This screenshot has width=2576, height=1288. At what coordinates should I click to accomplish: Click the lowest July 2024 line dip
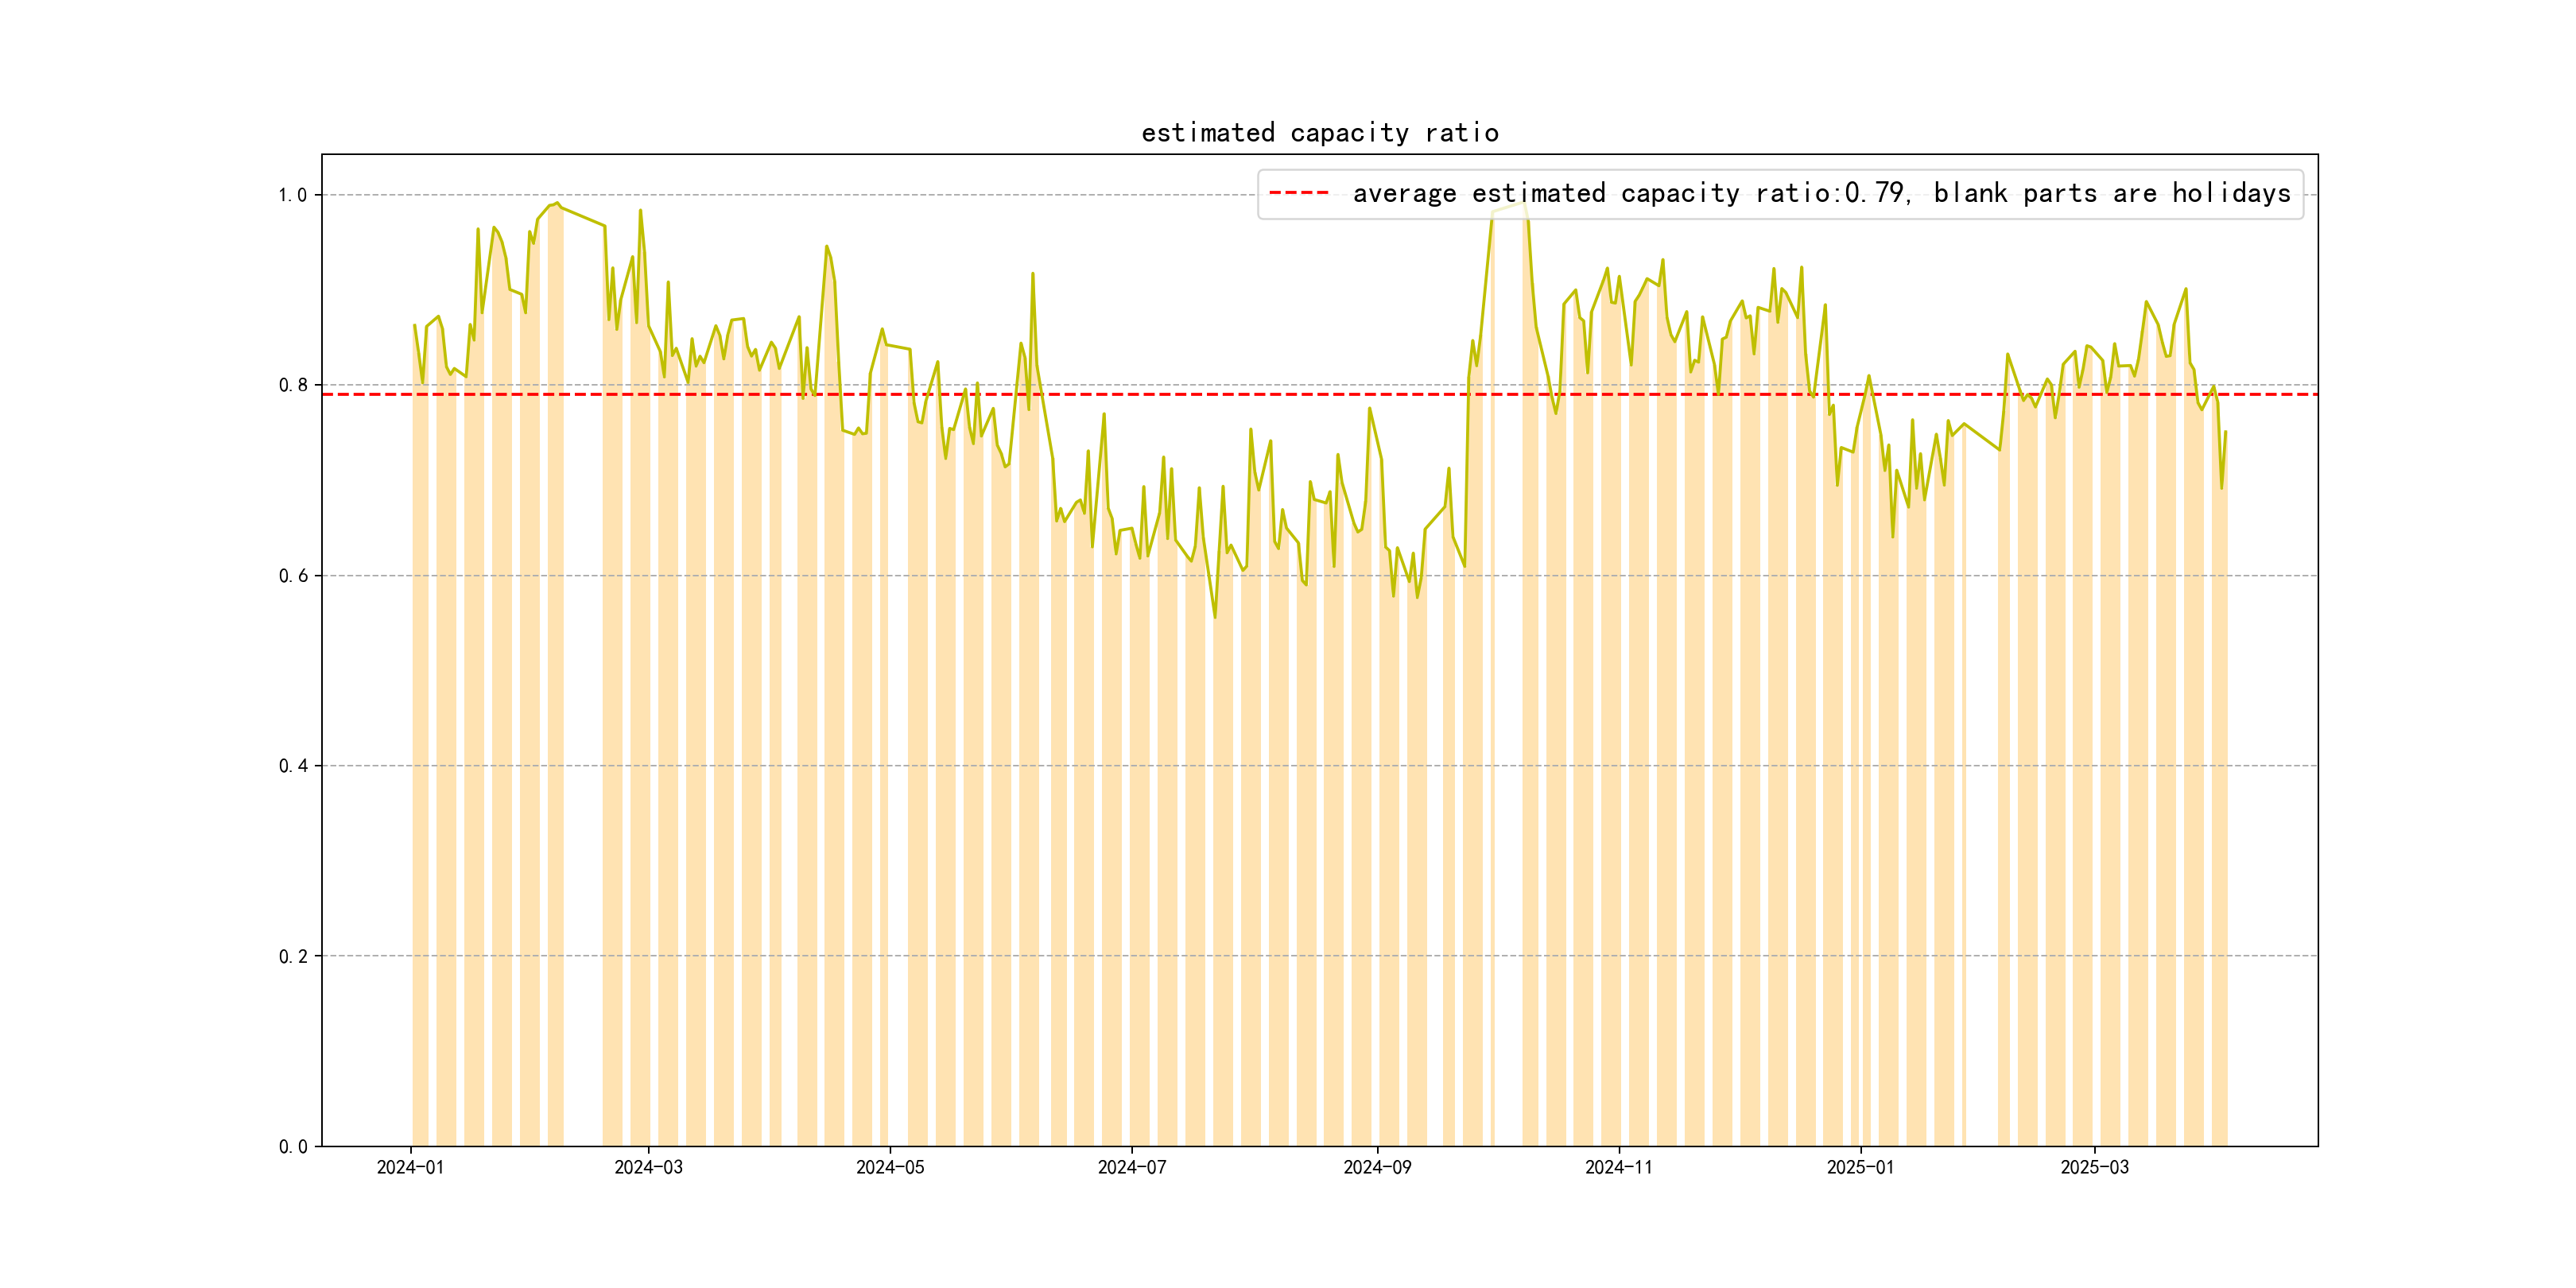pyautogui.click(x=1215, y=617)
